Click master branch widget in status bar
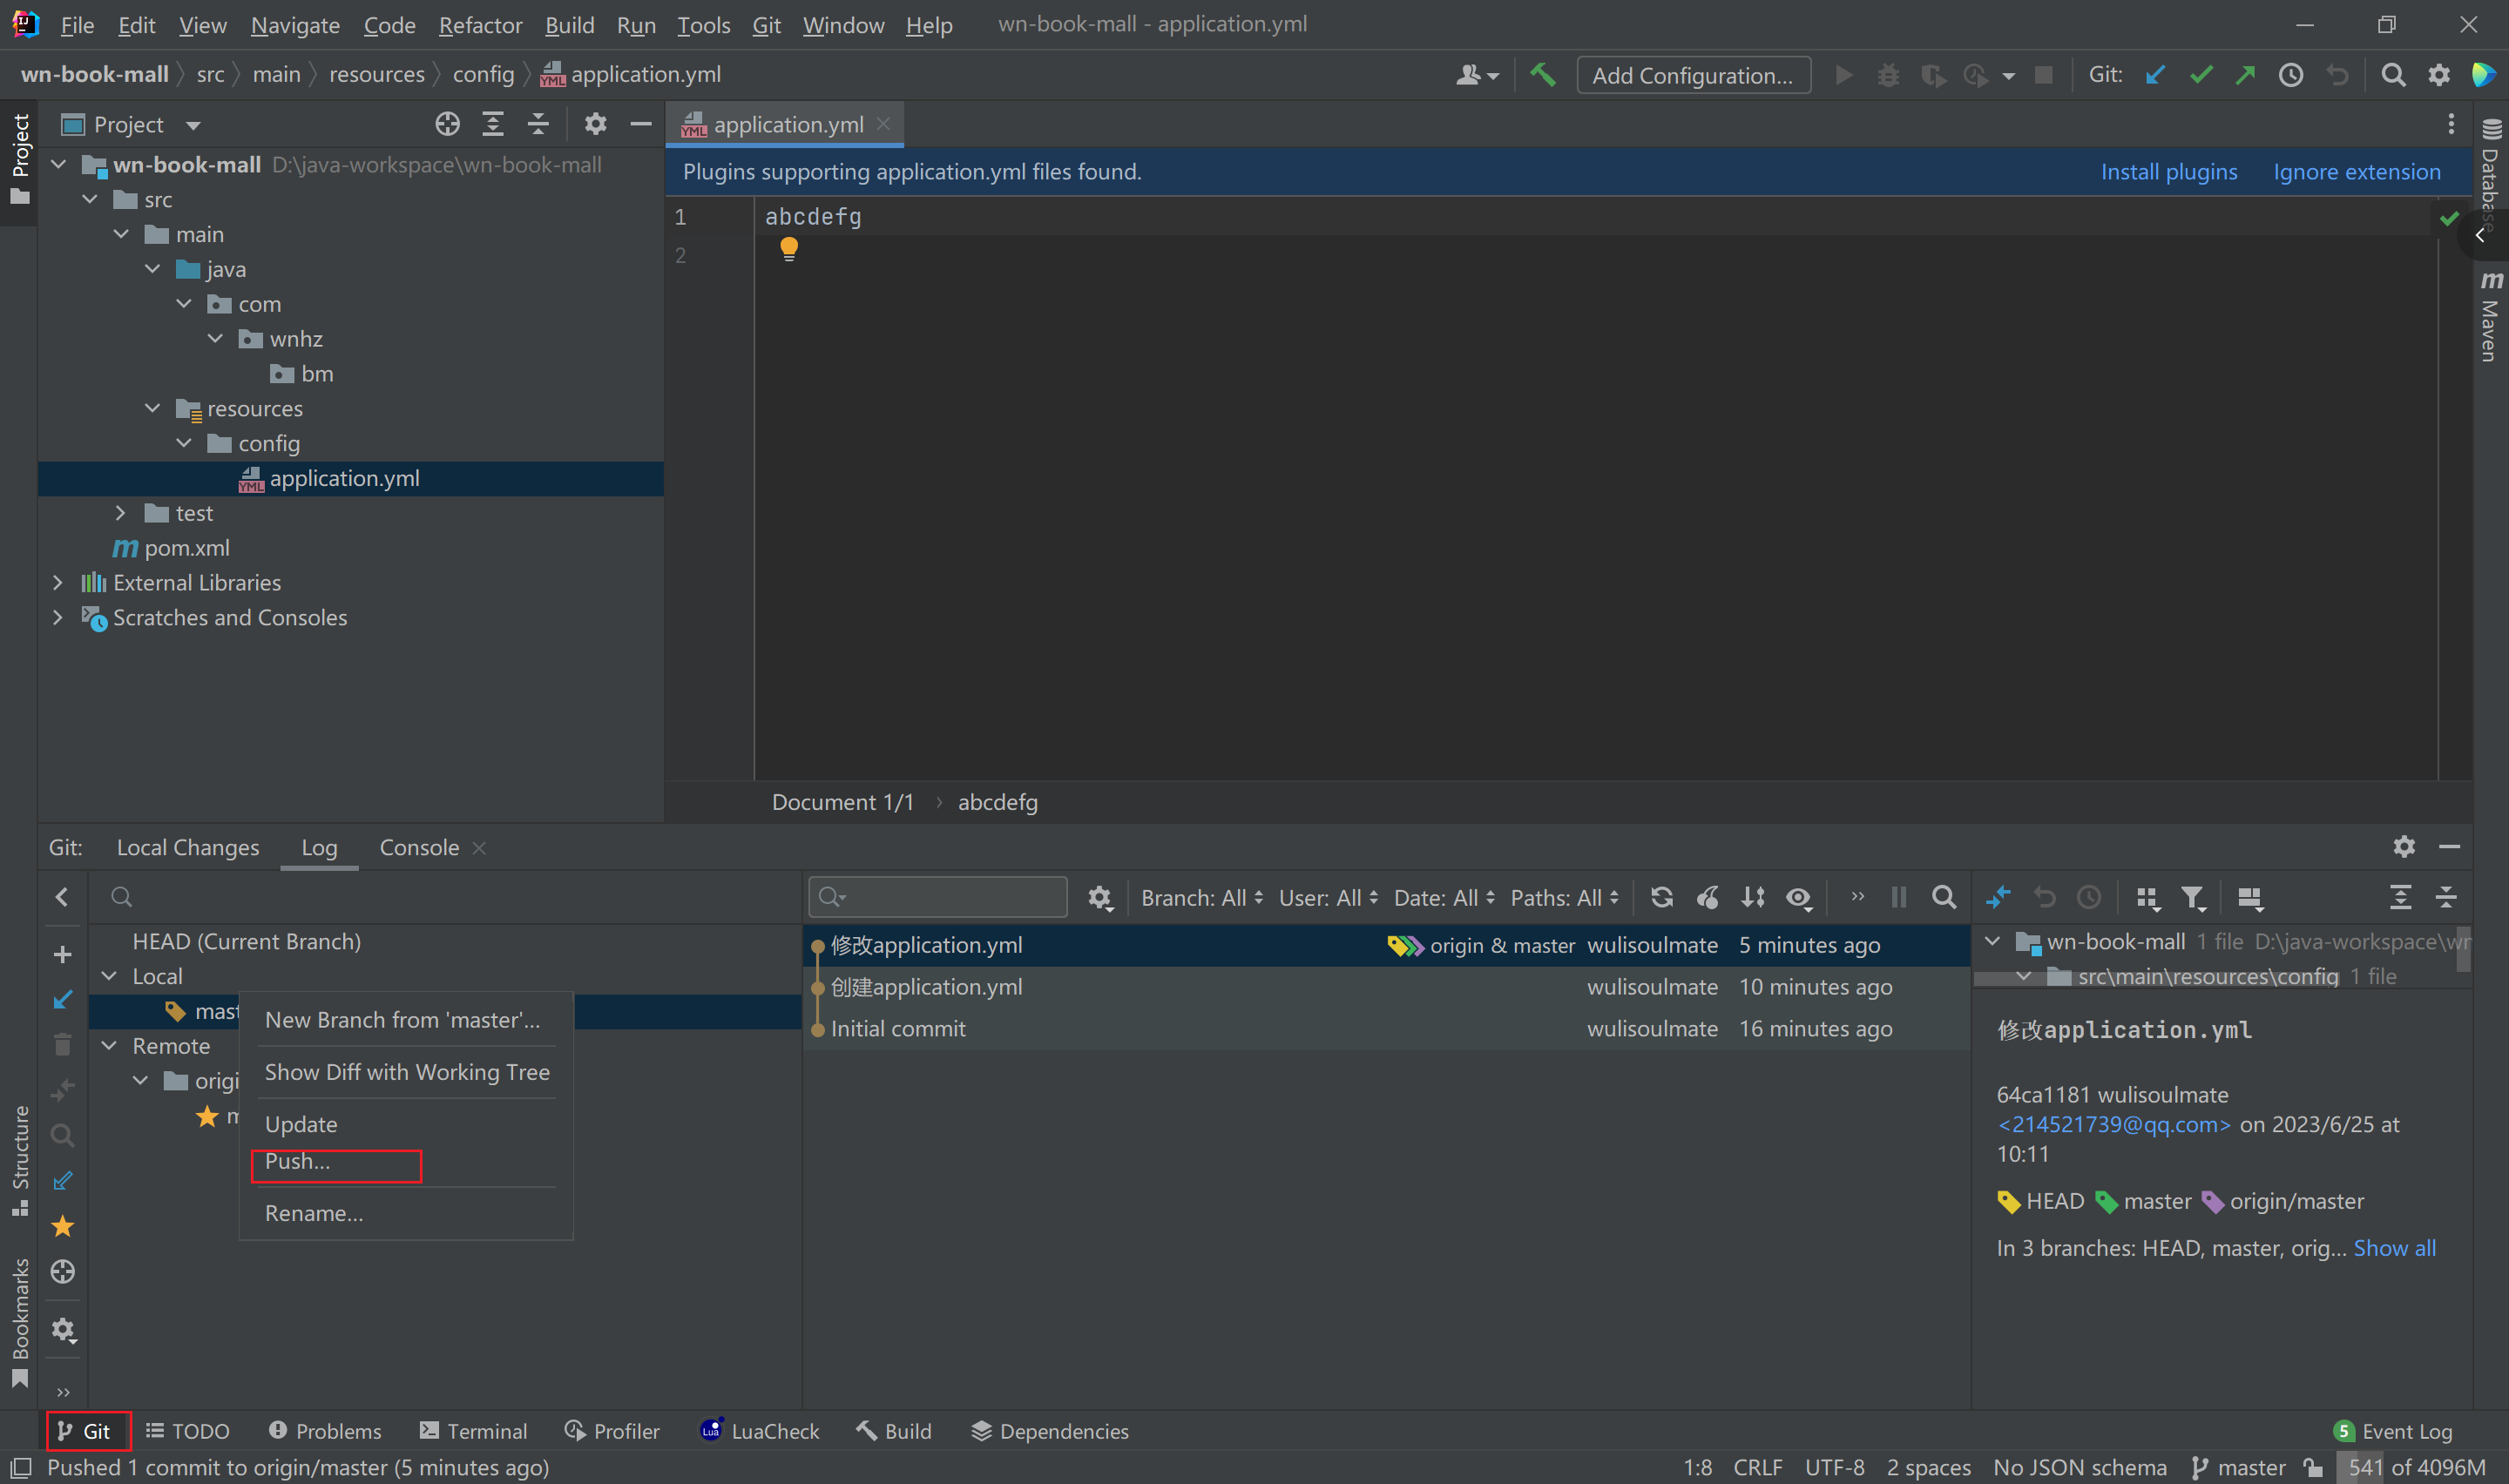The height and width of the screenshot is (1484, 2509). (x=2238, y=1467)
